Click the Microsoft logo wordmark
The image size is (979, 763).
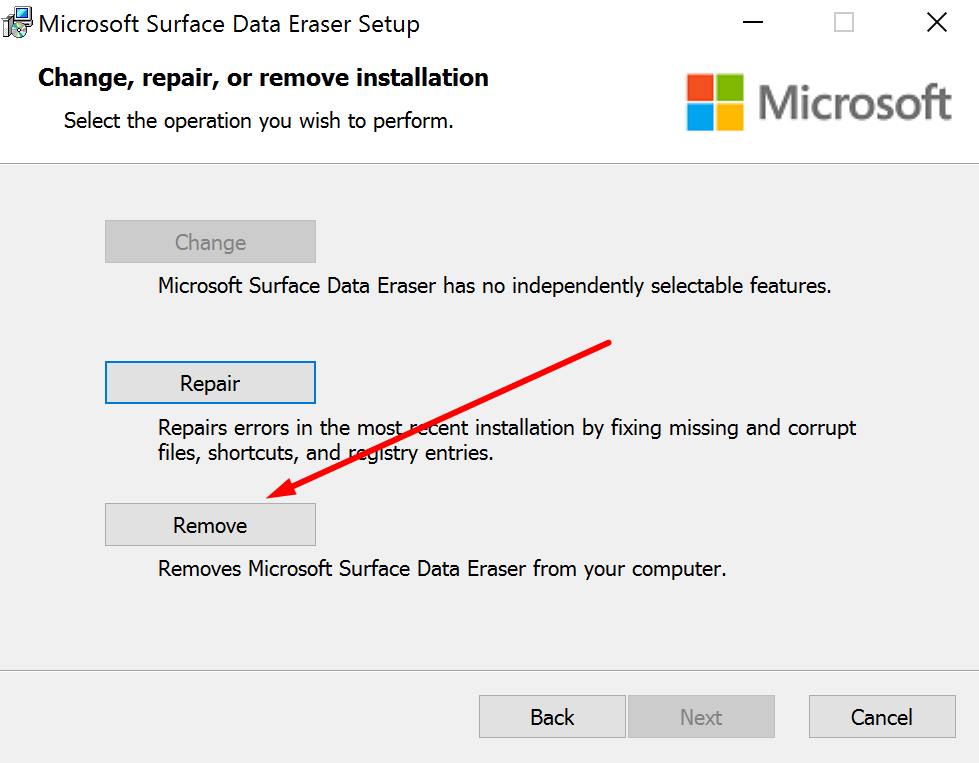click(855, 101)
